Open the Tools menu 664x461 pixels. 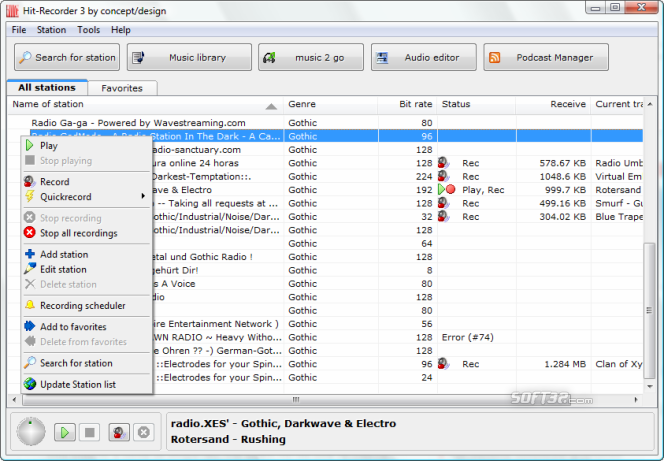click(x=89, y=30)
